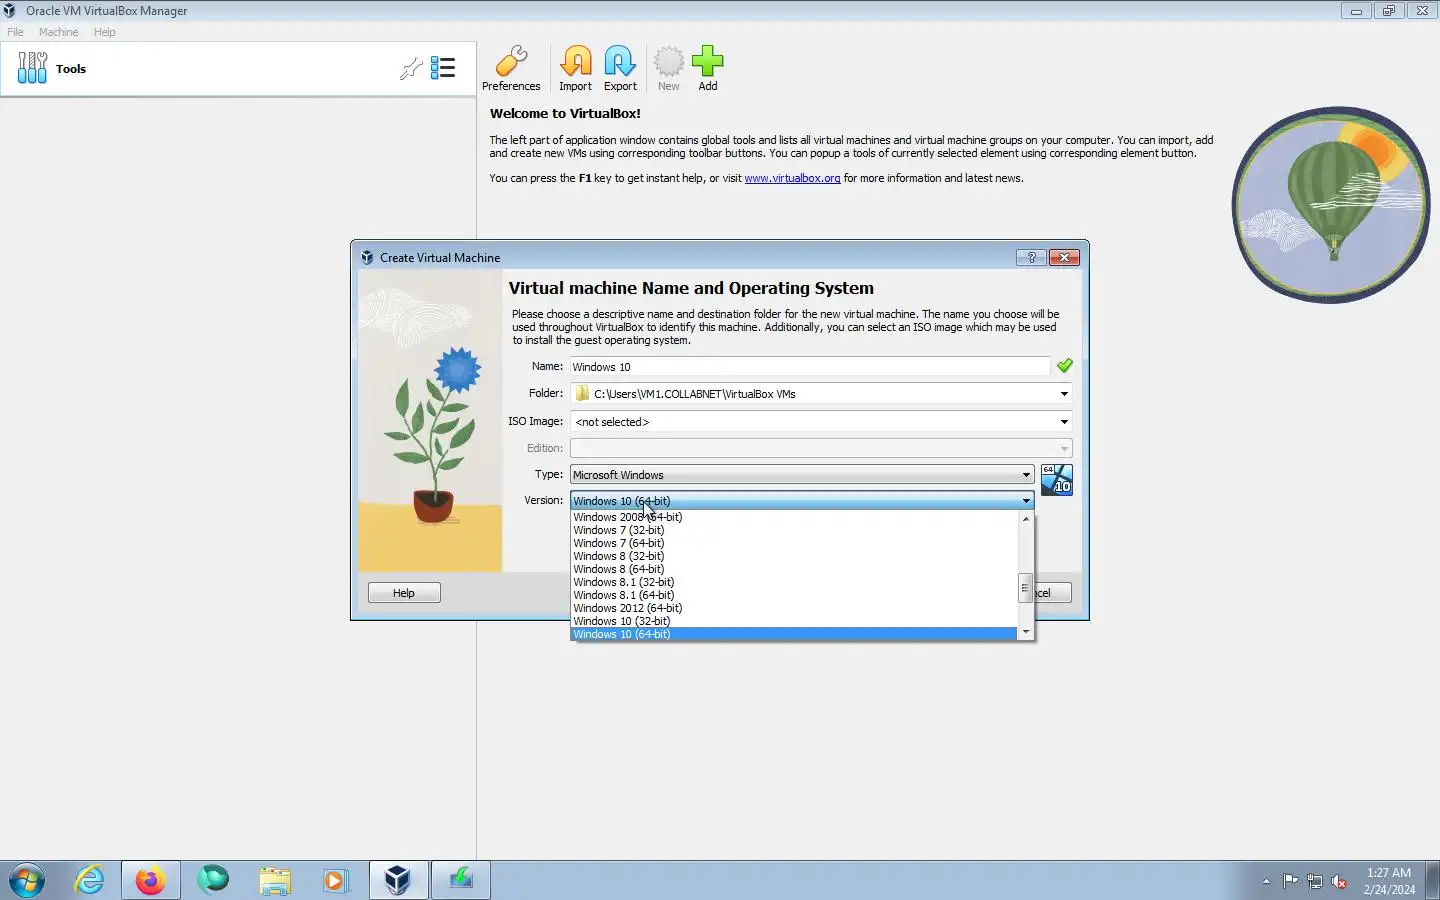Collapse the Version dropdown arrow
Image resolution: width=1440 pixels, height=900 pixels.
(1026, 501)
